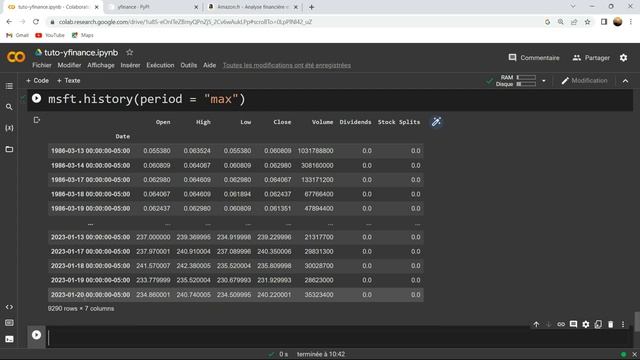
Task: Convert dataframe to interactive table
Action: tap(436, 122)
